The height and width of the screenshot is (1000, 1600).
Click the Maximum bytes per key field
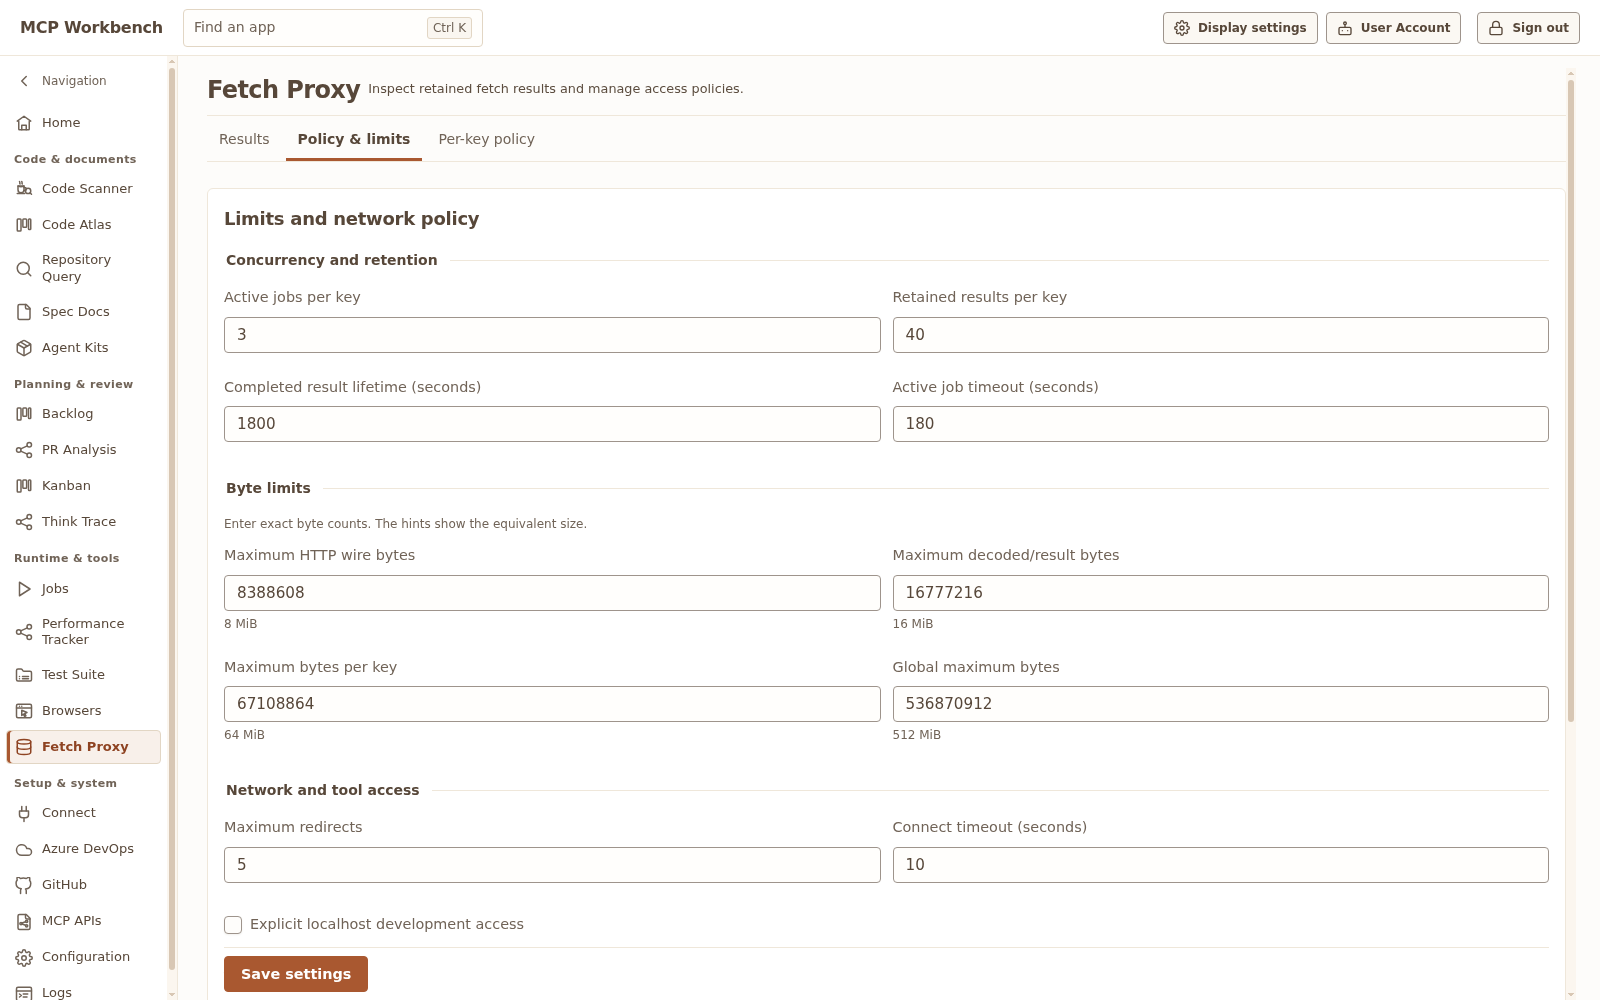point(552,704)
